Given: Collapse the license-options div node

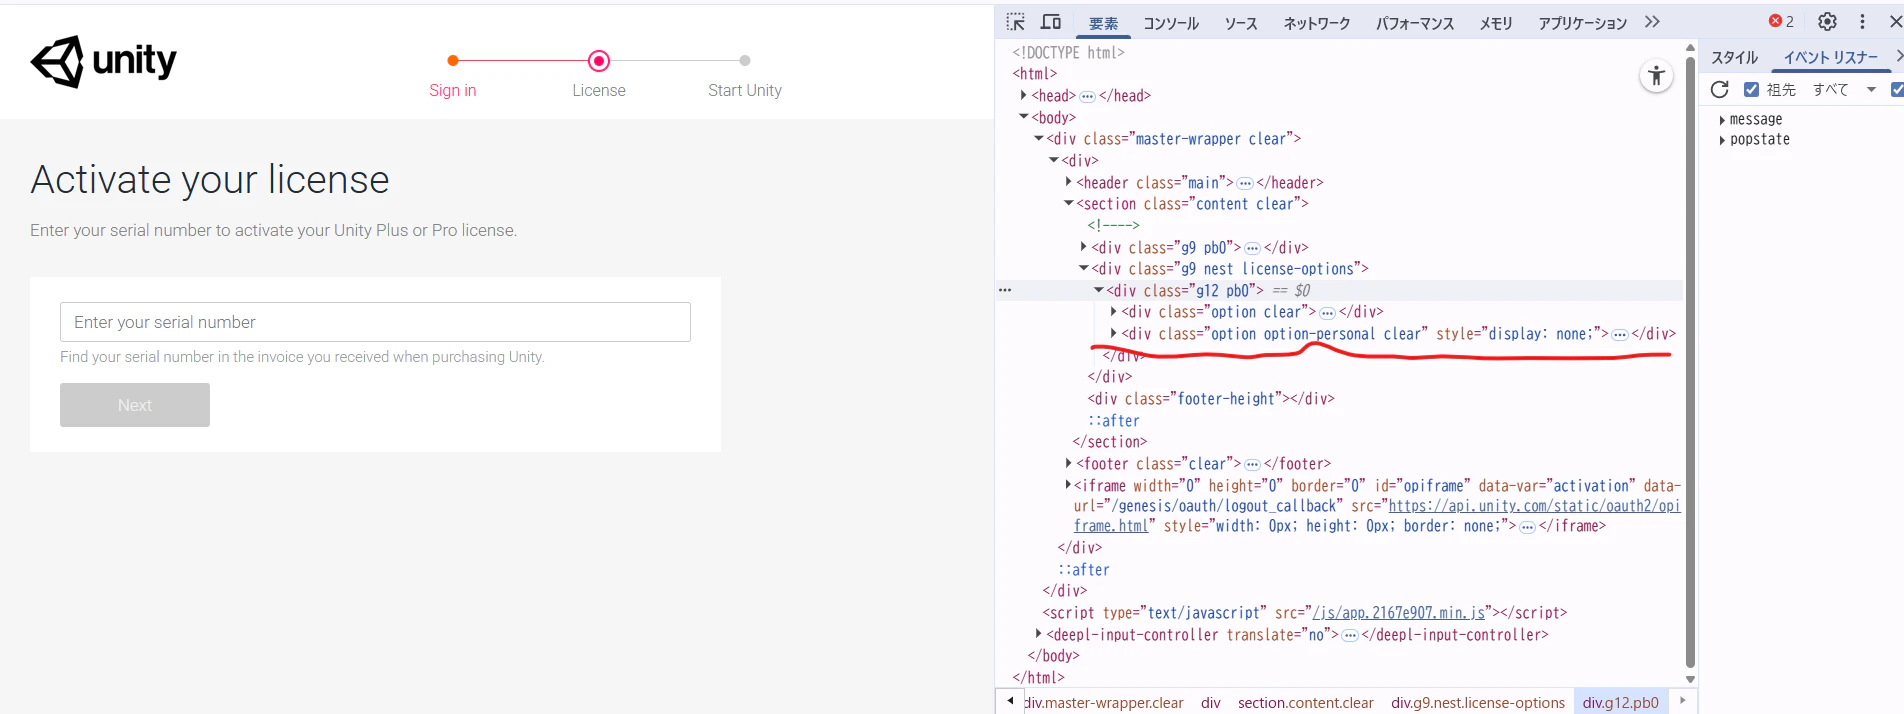Looking at the screenshot, I should pyautogui.click(x=1083, y=268).
